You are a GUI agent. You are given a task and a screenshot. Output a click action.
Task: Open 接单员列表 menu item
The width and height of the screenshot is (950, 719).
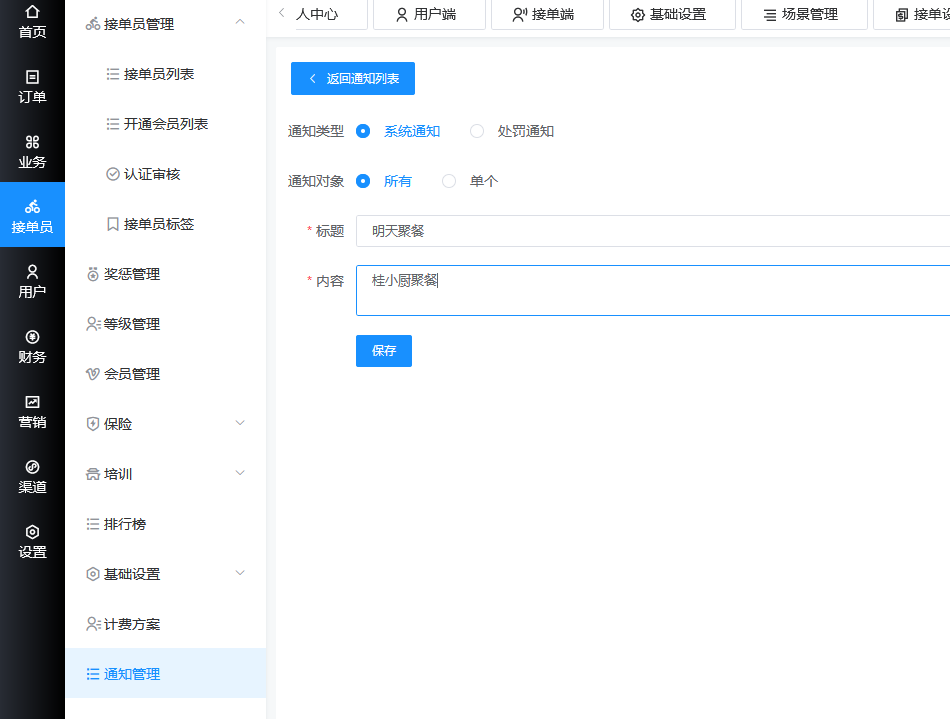[165, 74]
